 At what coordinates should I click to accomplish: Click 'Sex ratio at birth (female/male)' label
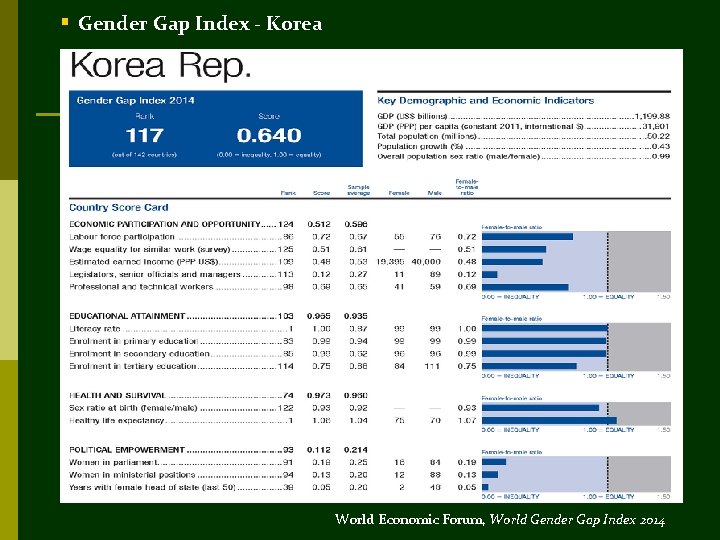click(x=133, y=408)
